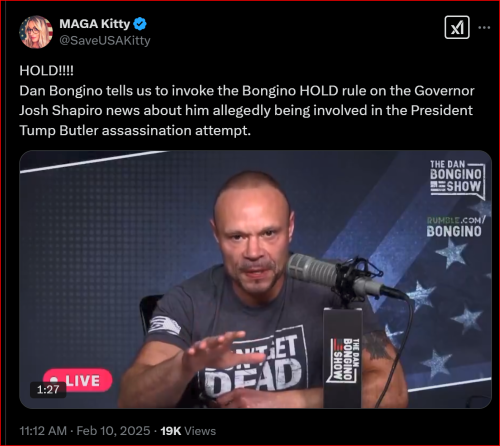Click the red LIVE badge on video
This screenshot has width=500, height=446.
[78, 380]
